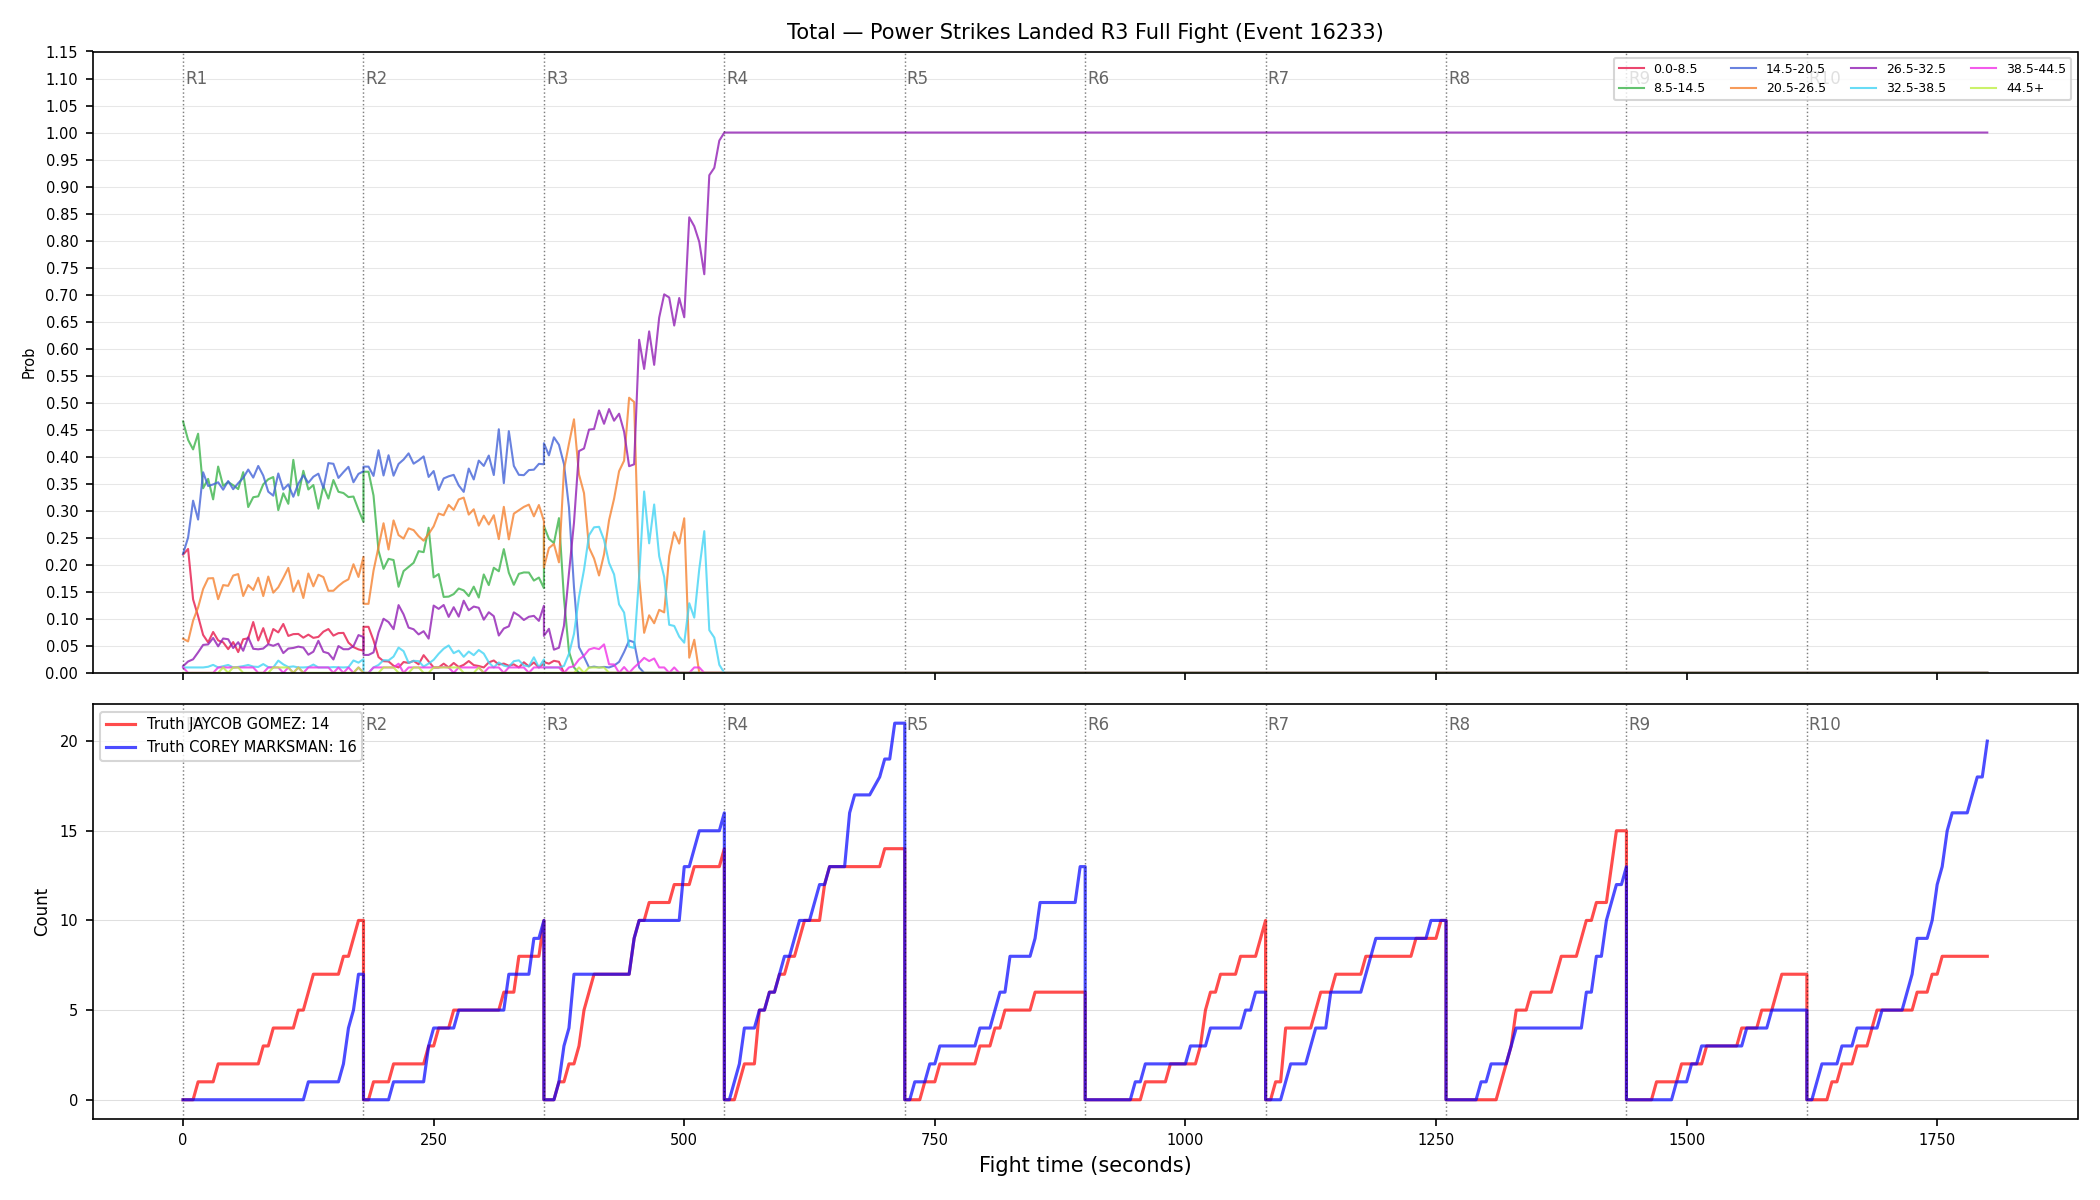2100x1200 pixels.
Task: Click the Prob y-axis label
Action: click(x=28, y=363)
